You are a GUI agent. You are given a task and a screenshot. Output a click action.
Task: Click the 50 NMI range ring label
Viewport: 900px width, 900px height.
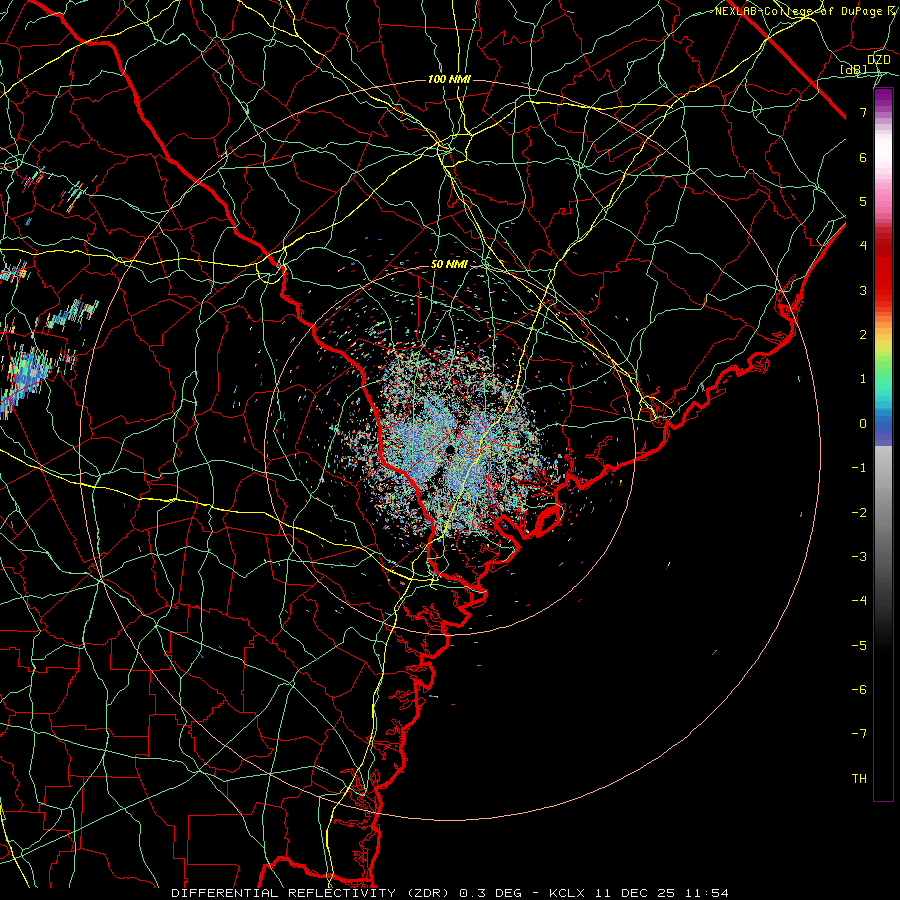point(449,264)
